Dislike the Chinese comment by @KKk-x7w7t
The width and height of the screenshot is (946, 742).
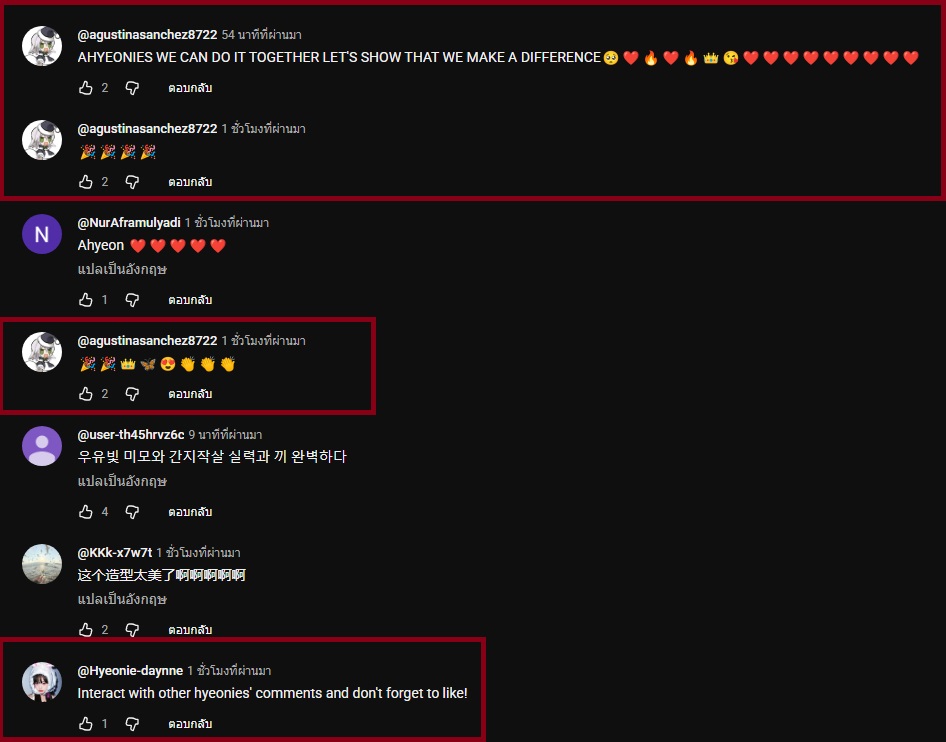click(132, 630)
